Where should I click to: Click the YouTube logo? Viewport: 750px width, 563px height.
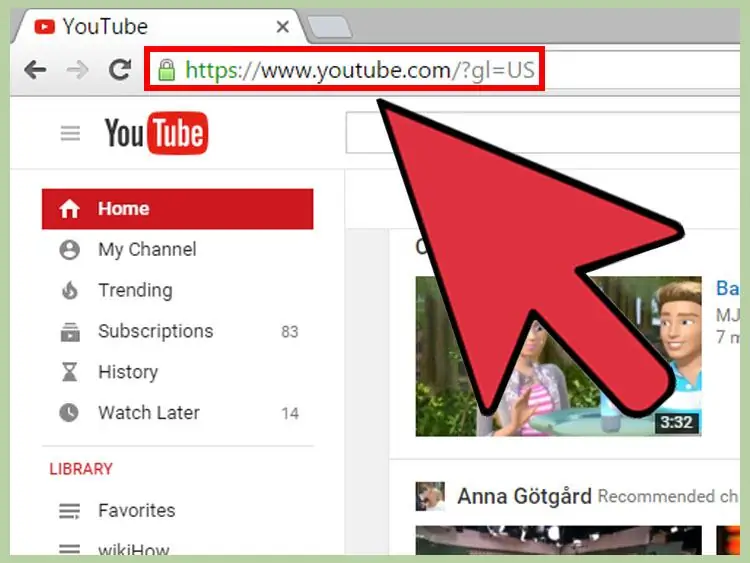(156, 133)
